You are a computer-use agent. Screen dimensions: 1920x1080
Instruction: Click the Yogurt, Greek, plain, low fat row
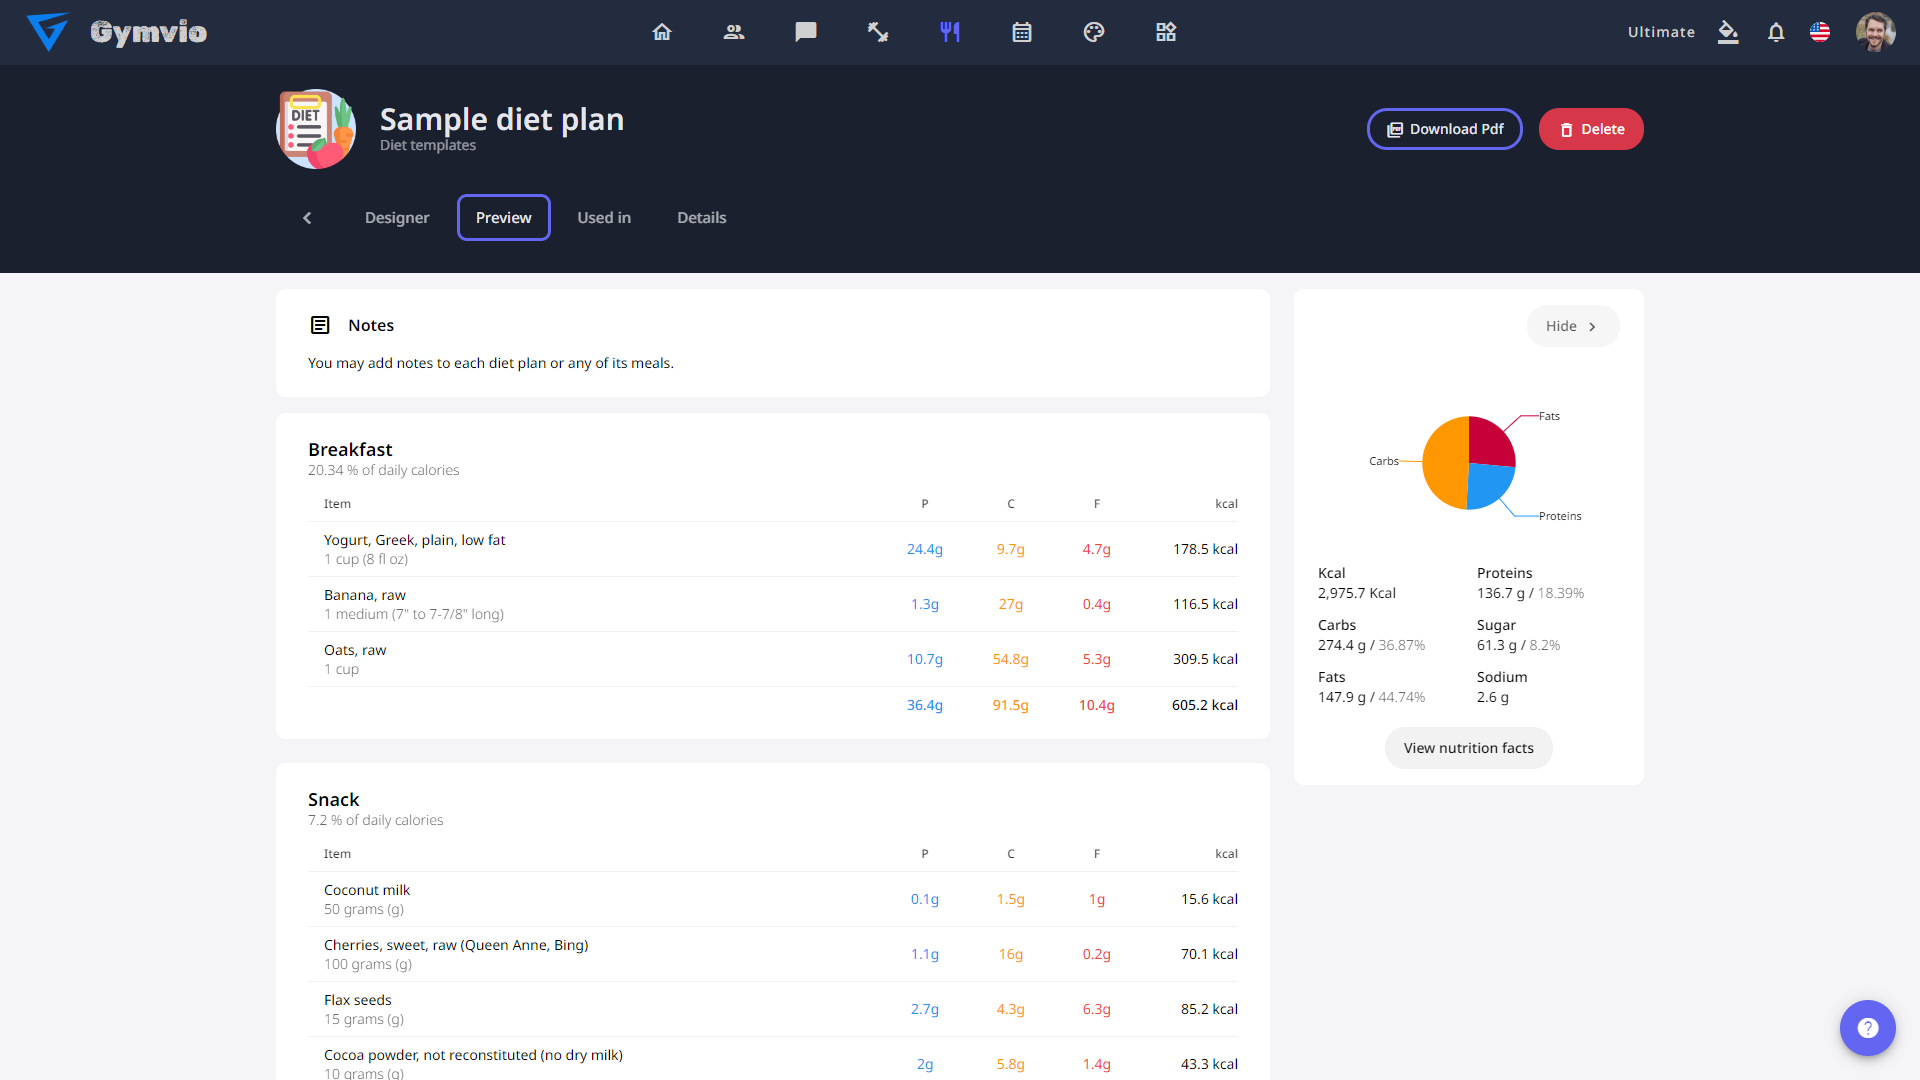tap(773, 549)
